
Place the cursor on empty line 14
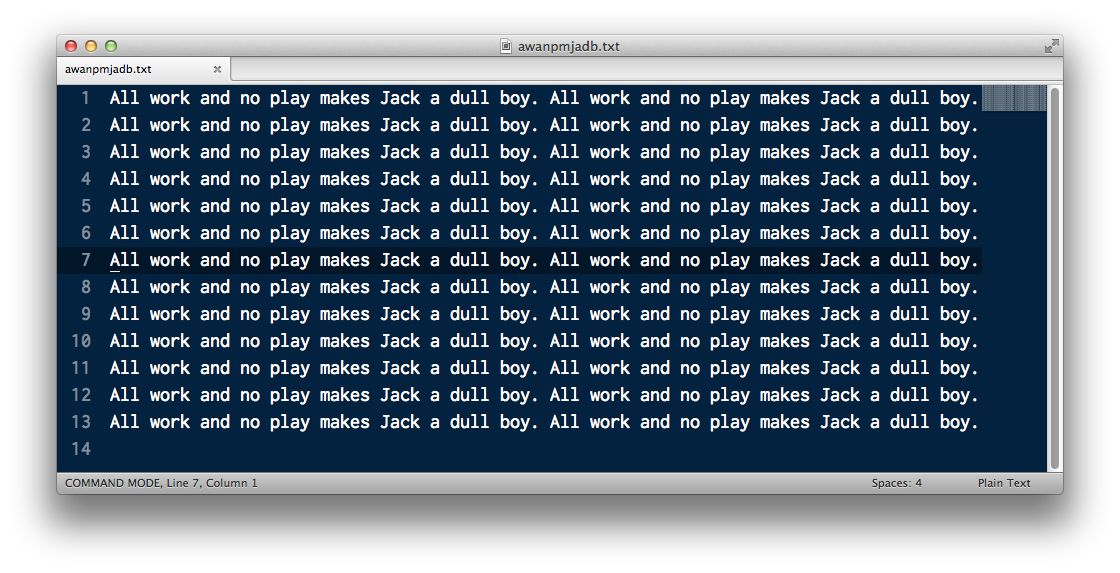pos(543,449)
